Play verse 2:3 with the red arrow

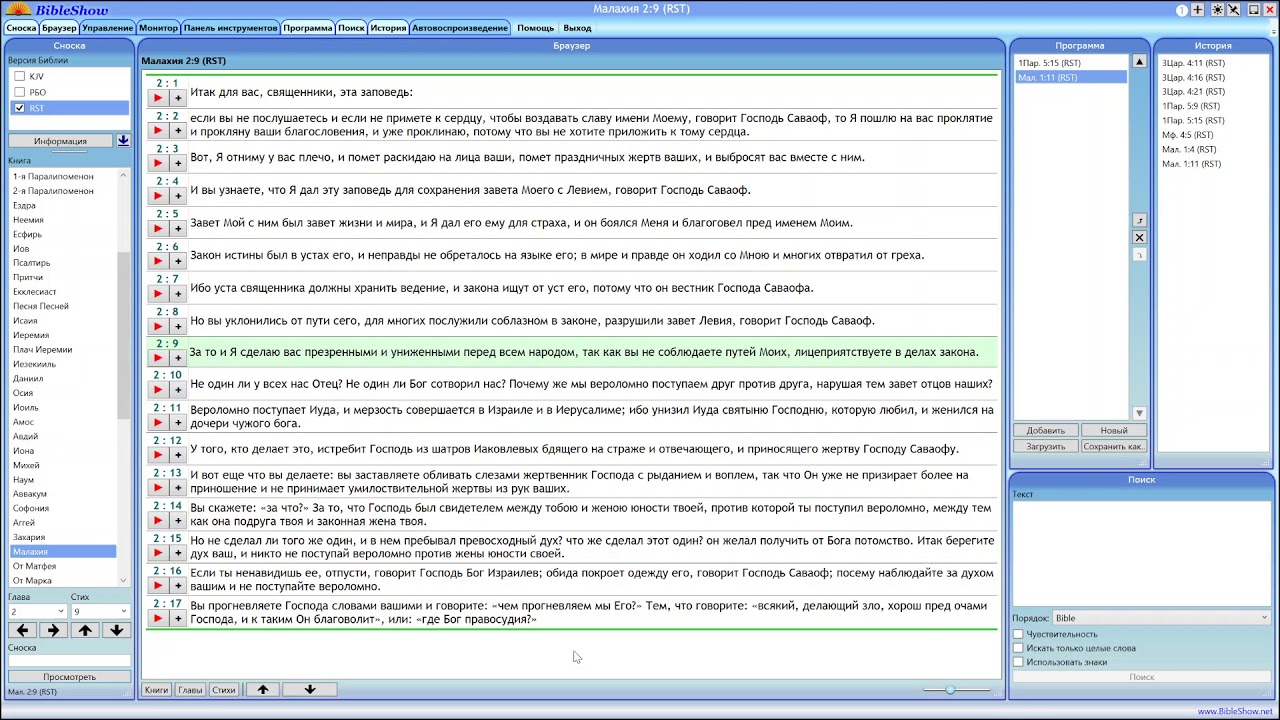pos(157,163)
